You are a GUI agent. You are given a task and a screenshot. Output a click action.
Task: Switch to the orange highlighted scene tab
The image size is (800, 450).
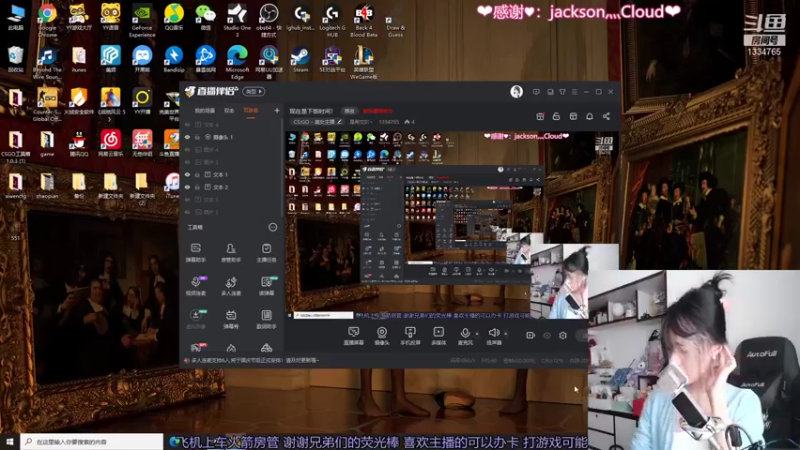251,110
